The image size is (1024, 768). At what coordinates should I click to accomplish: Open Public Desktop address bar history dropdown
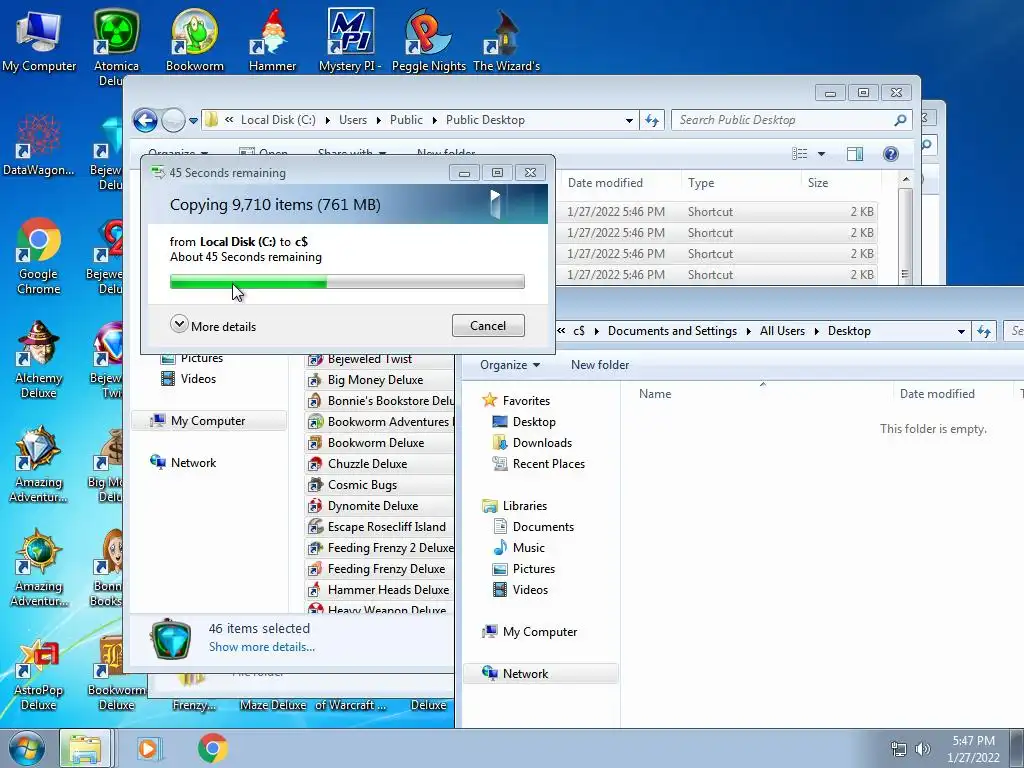[x=629, y=120]
